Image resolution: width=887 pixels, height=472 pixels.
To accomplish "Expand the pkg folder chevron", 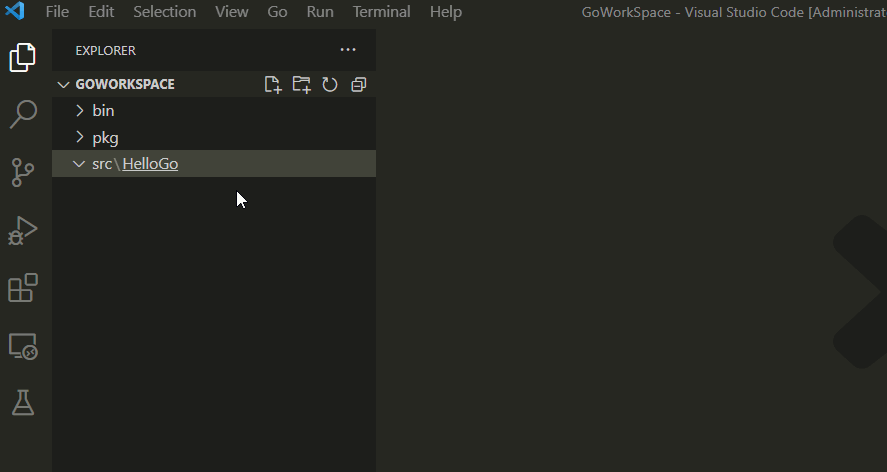I will [80, 138].
